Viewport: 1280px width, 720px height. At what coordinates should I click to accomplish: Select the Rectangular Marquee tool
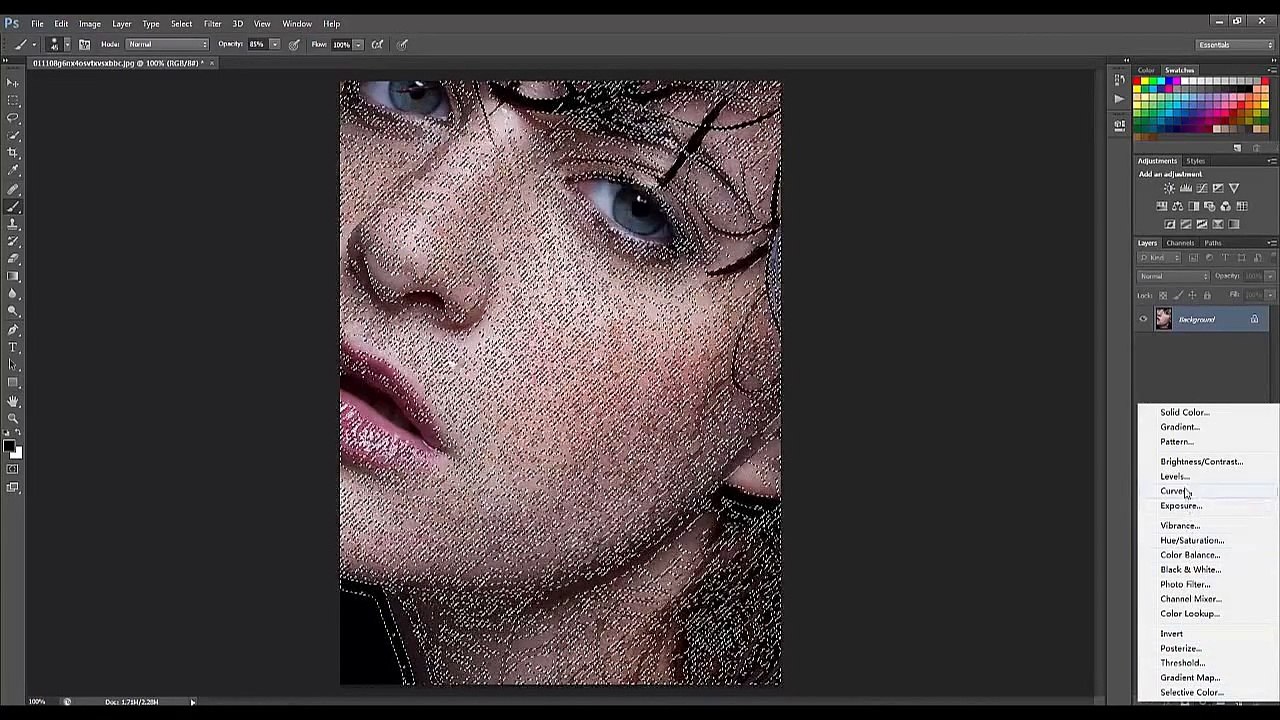click(x=13, y=100)
